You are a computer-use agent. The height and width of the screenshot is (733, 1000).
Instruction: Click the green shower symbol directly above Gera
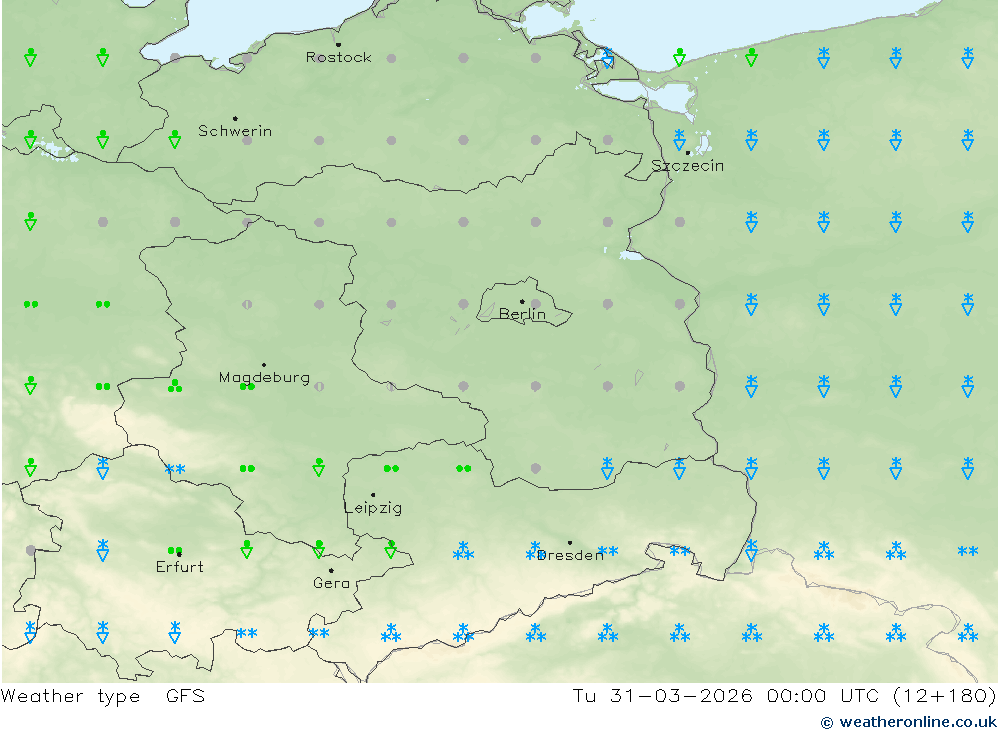pyautogui.click(x=319, y=549)
